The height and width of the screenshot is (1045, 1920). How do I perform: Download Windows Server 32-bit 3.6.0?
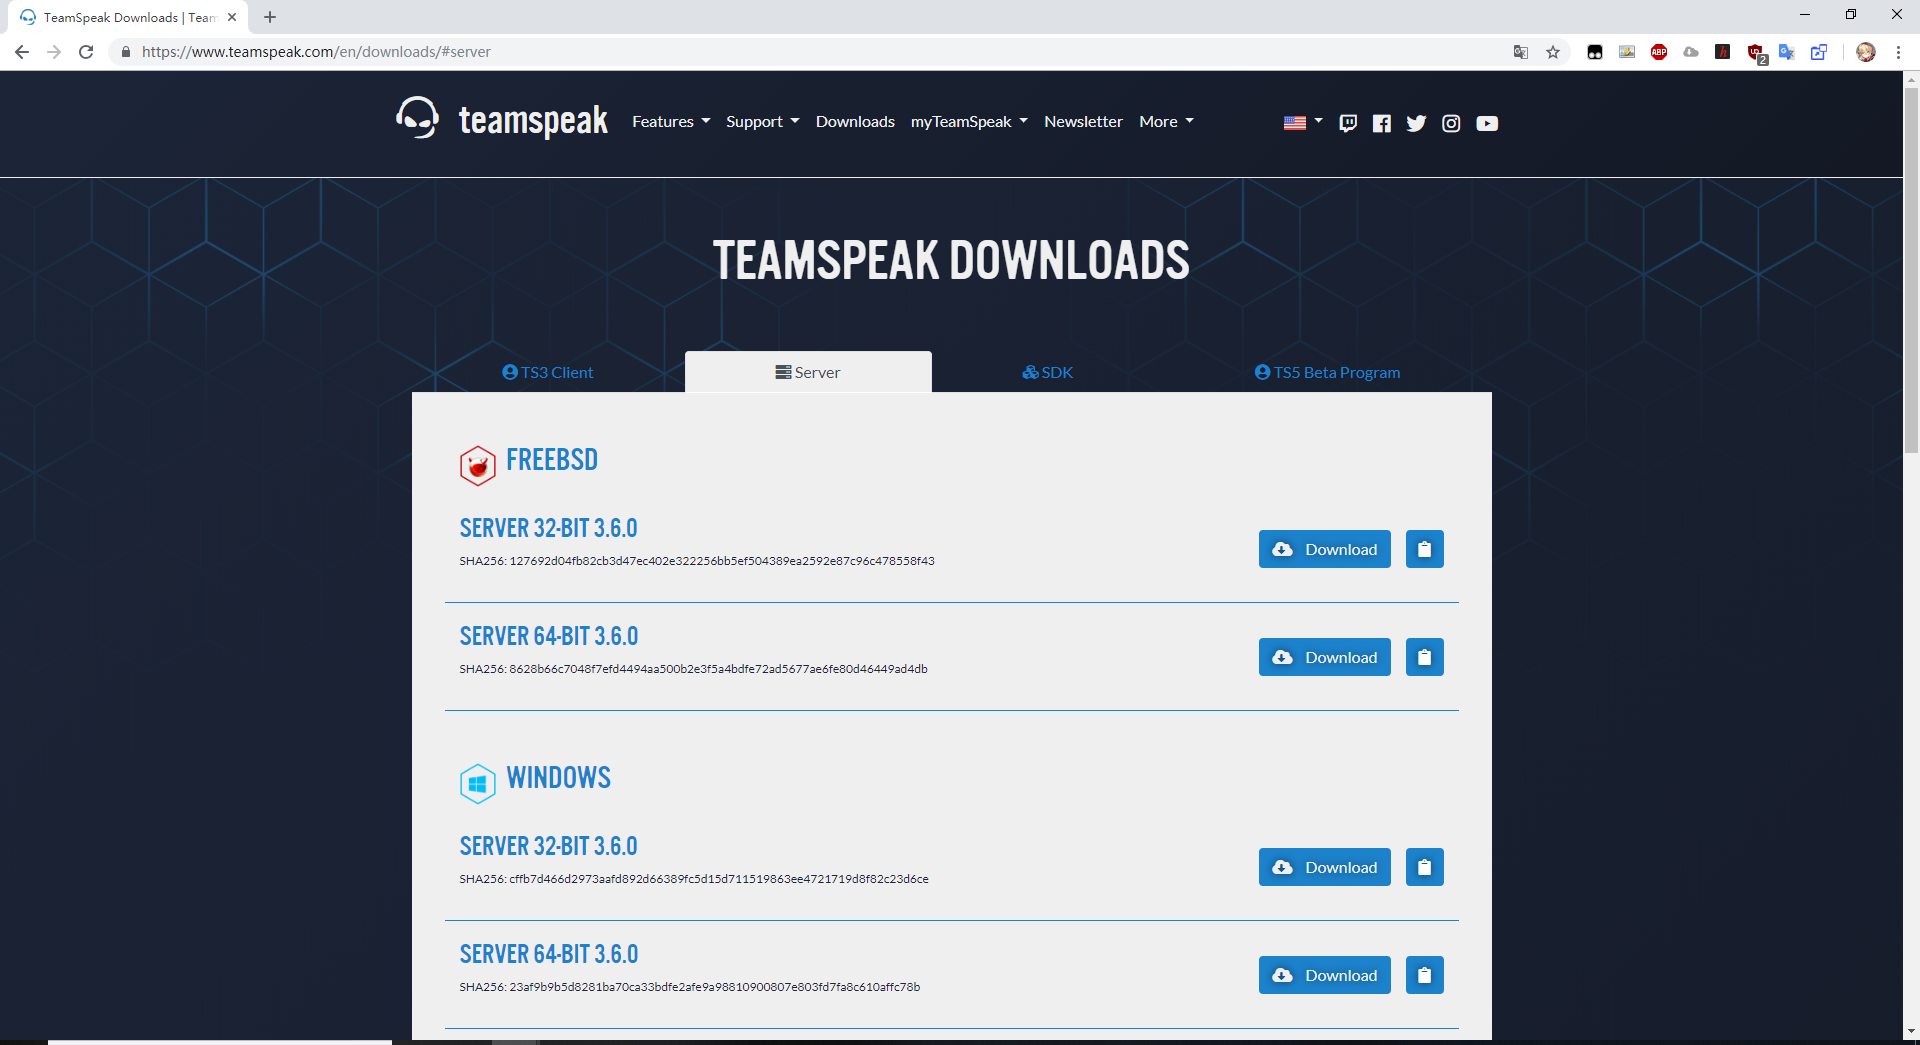(x=1324, y=867)
